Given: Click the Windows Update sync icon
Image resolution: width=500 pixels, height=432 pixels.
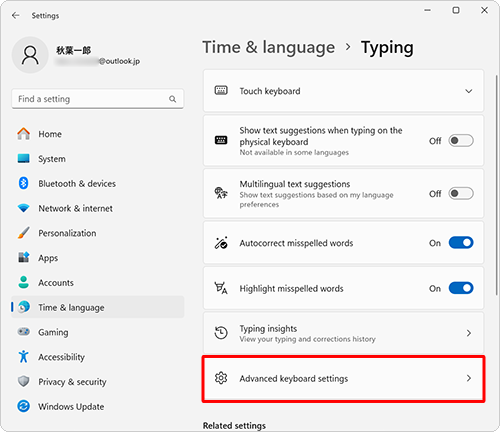Looking at the screenshot, I should click(x=23, y=406).
